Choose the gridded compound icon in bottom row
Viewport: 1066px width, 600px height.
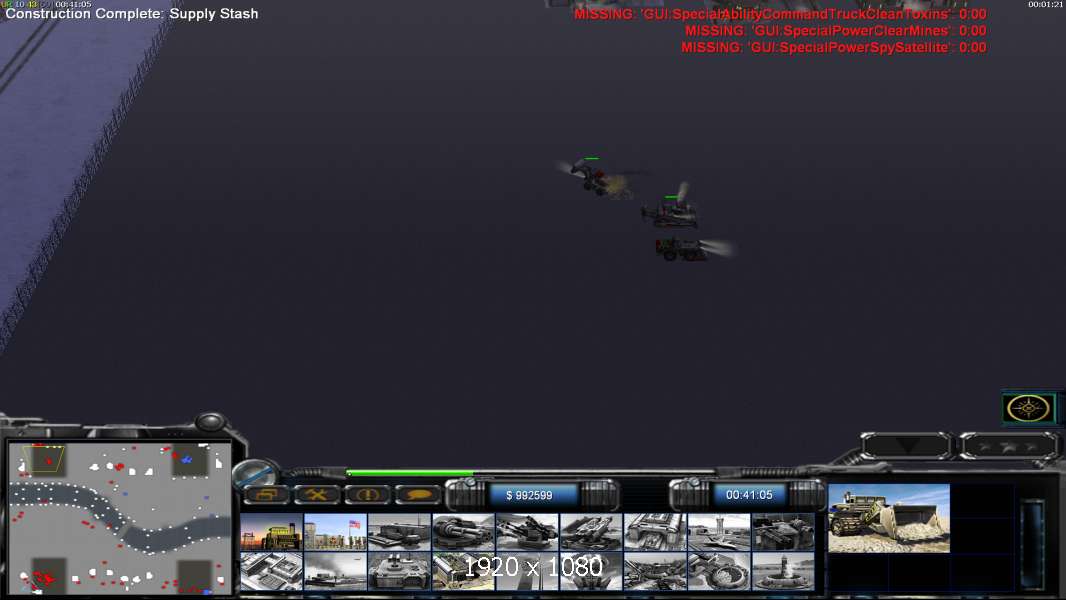point(271,571)
